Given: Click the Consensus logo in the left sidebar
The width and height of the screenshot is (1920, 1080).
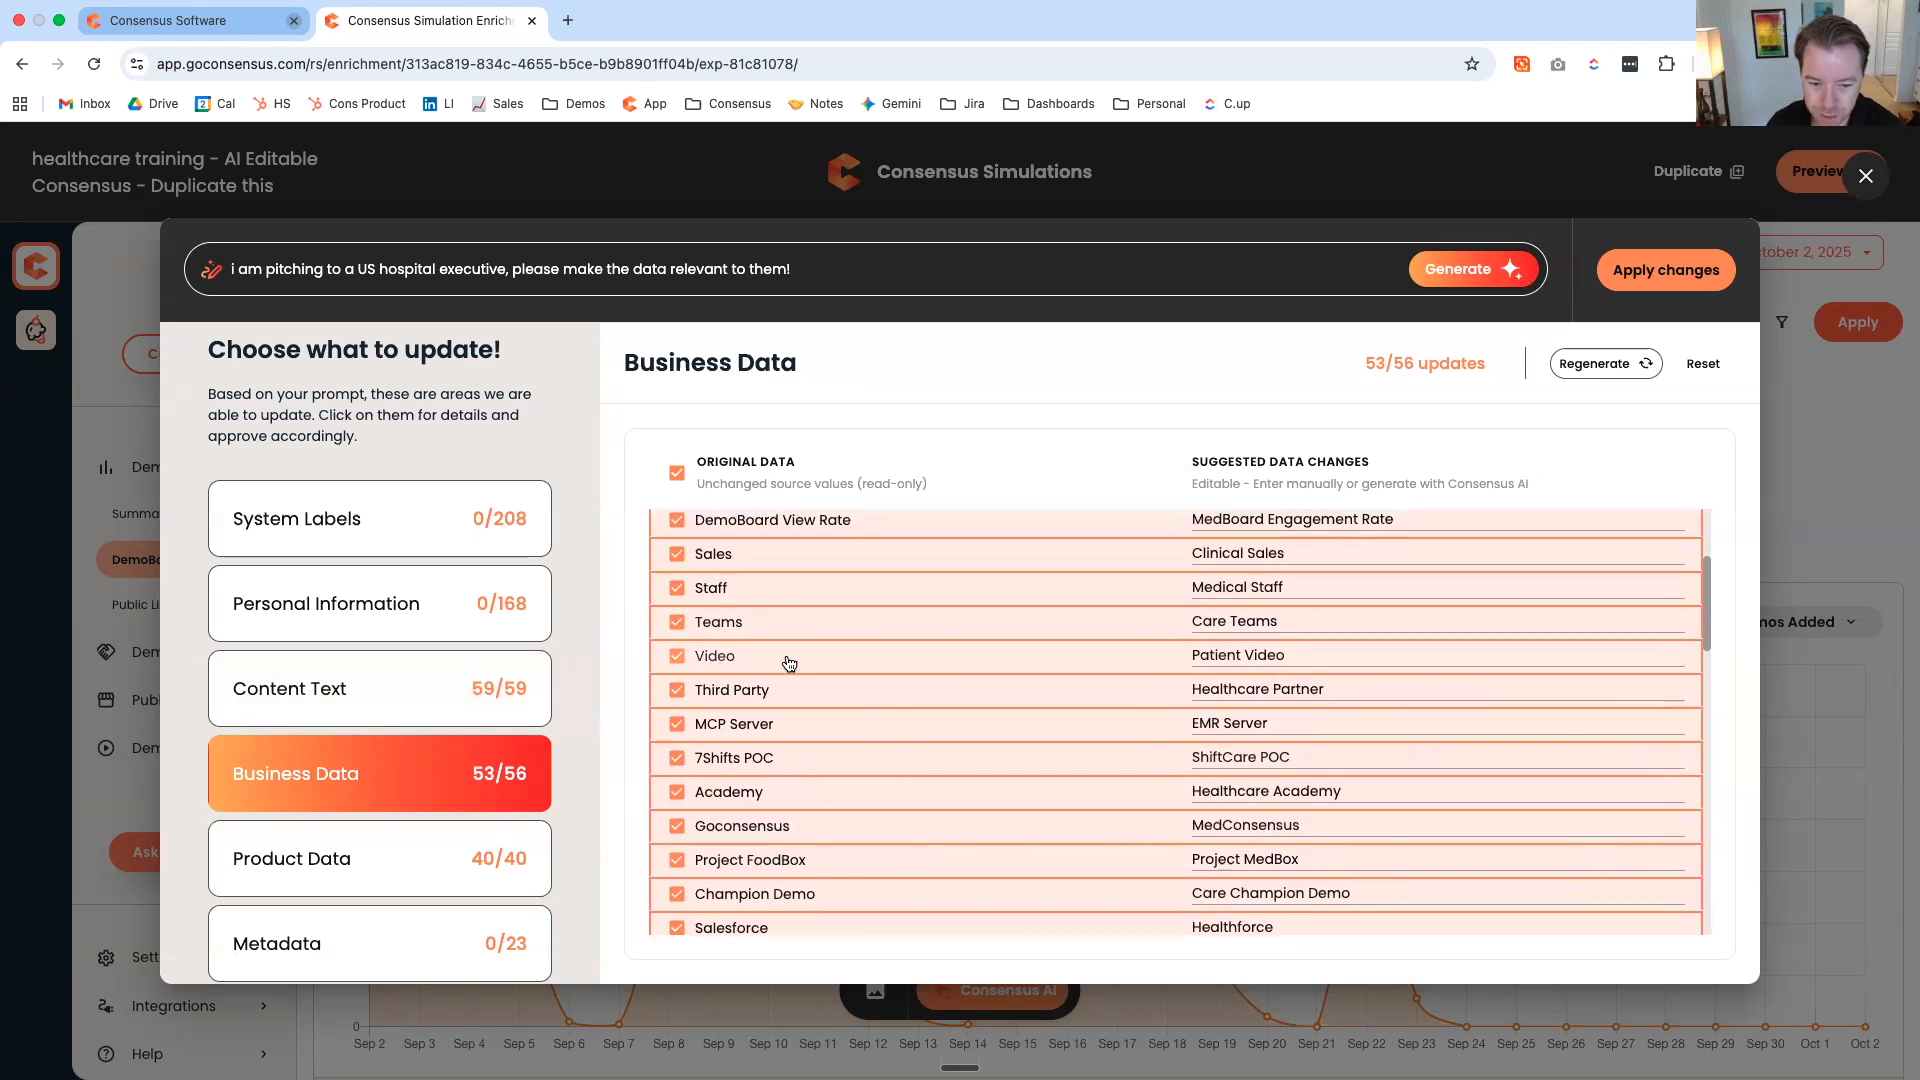Looking at the screenshot, I should (36, 265).
